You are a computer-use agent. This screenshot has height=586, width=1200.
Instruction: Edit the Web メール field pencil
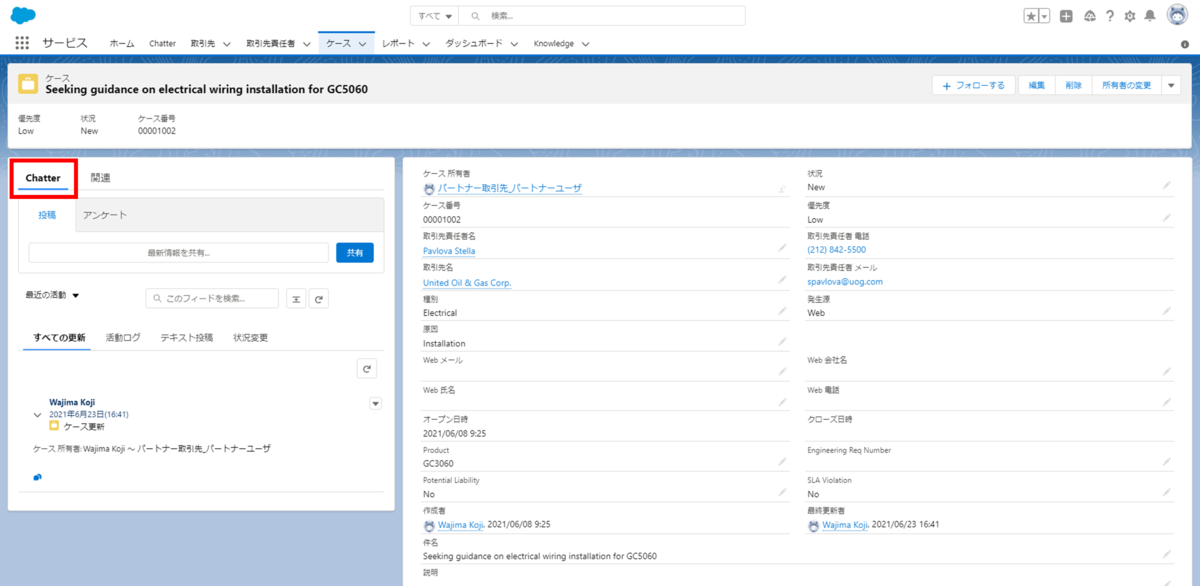pyautogui.click(x=782, y=372)
